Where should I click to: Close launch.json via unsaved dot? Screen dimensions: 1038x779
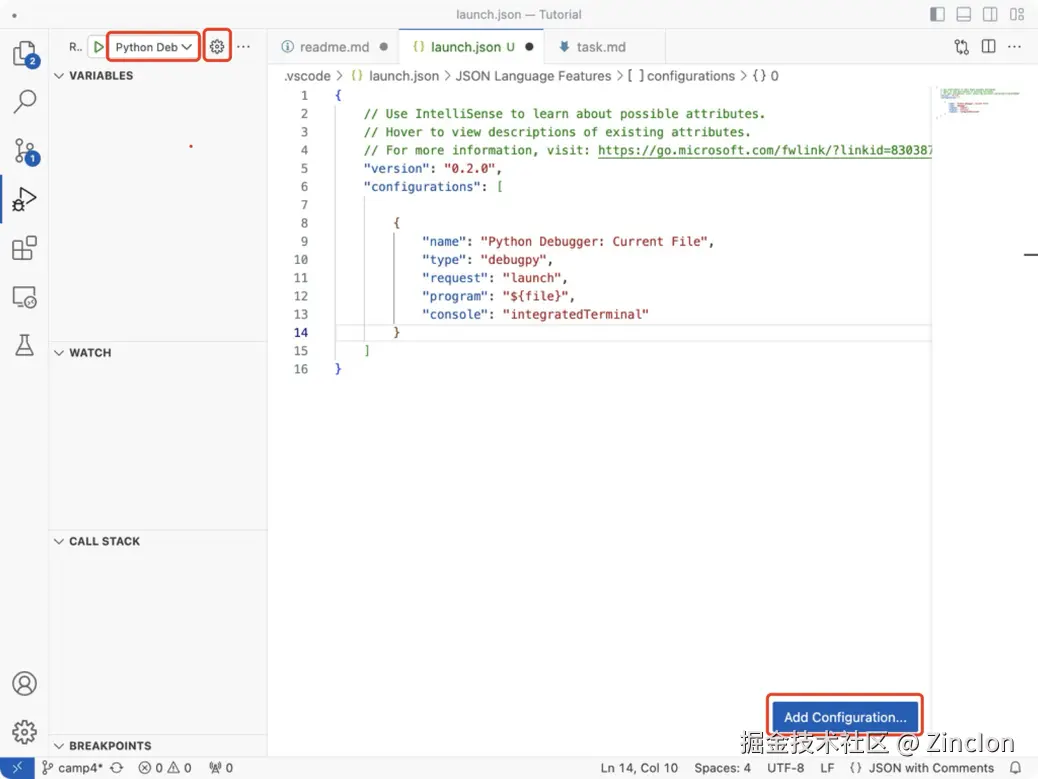(x=529, y=47)
